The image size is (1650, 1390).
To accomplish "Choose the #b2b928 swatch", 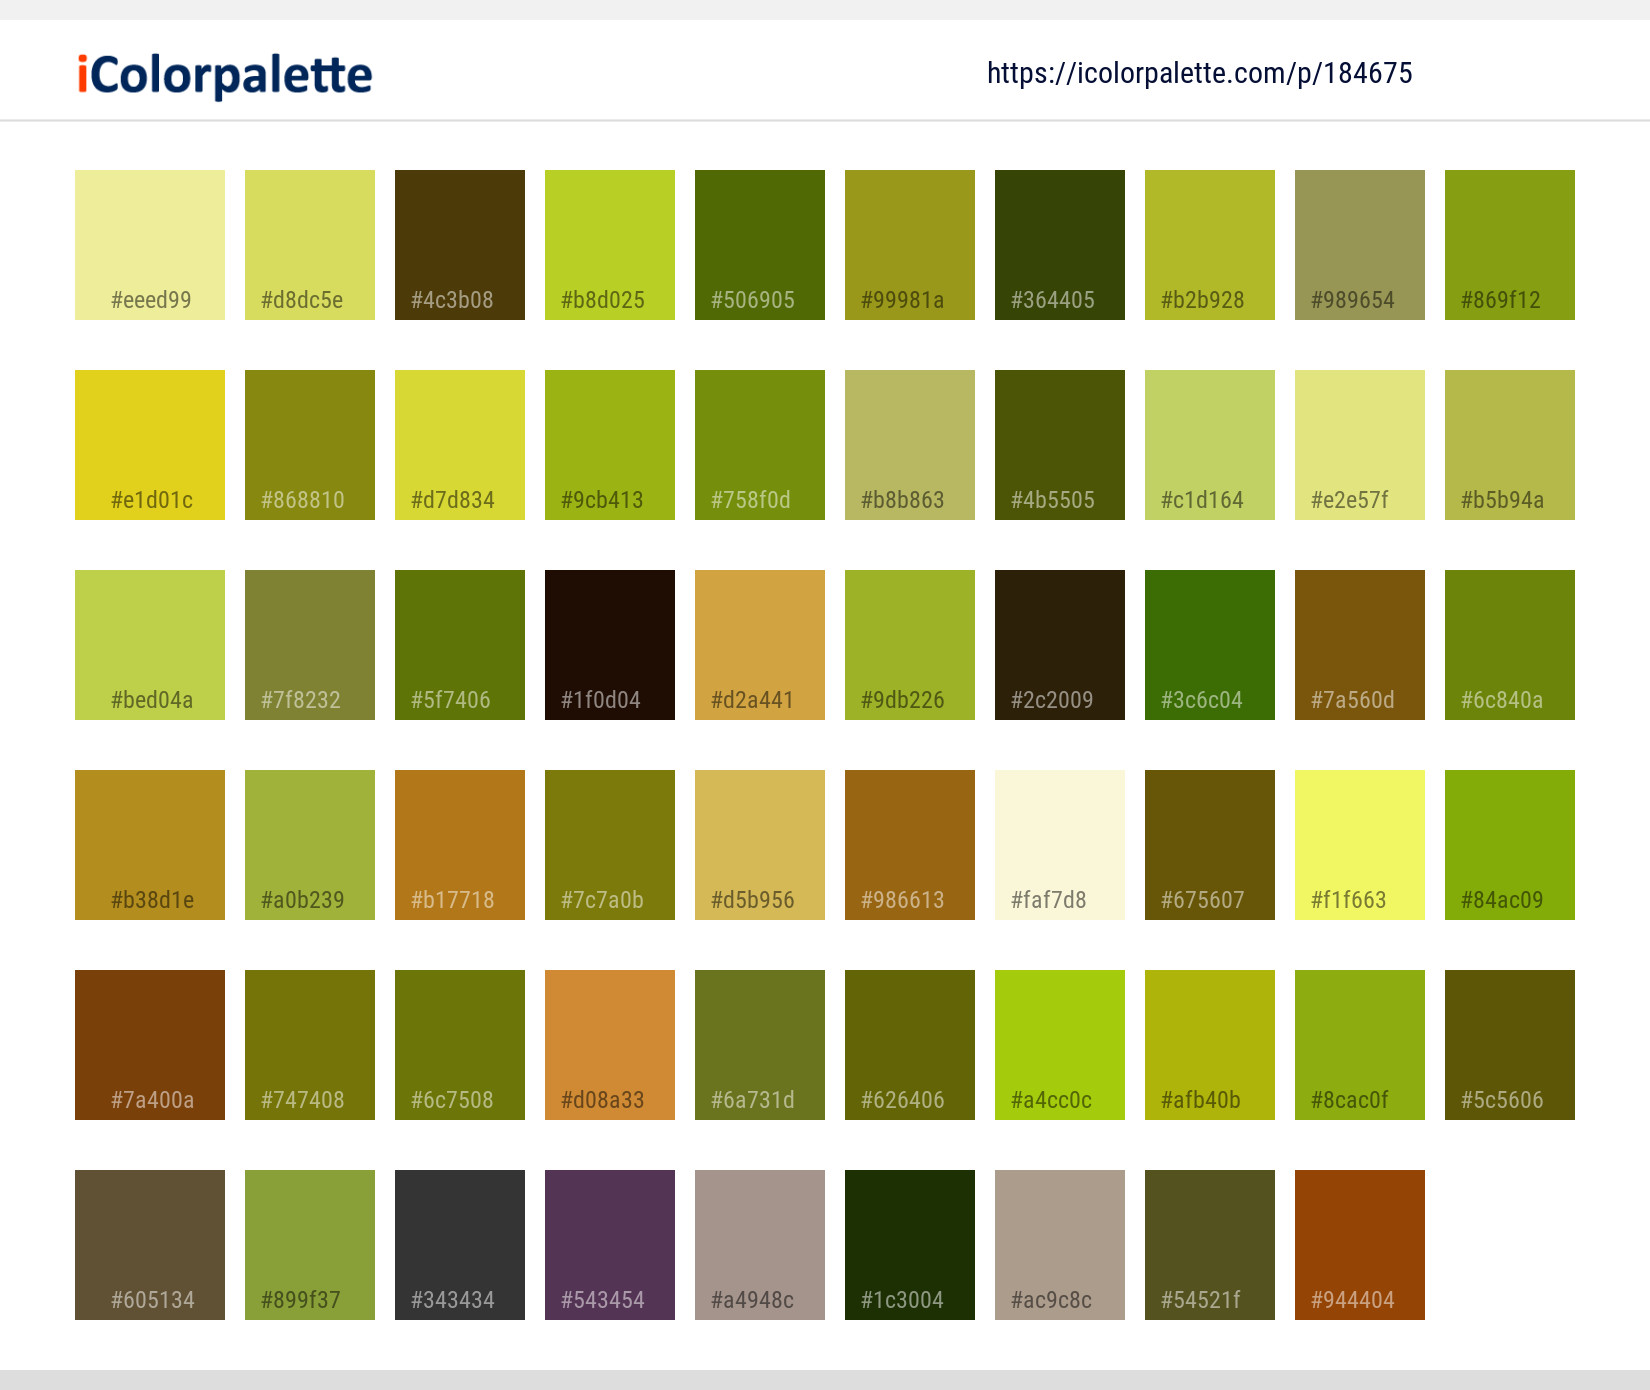I will coord(1210,245).
